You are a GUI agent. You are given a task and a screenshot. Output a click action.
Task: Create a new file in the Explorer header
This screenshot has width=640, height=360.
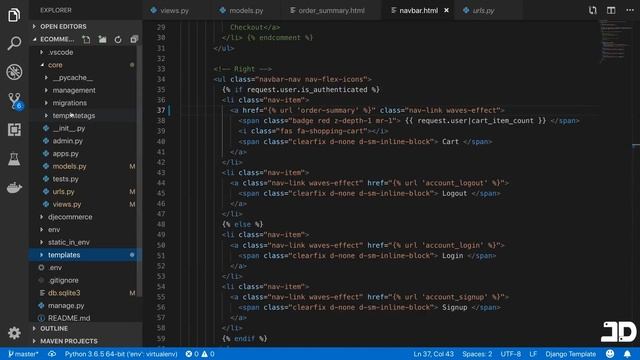[86, 39]
